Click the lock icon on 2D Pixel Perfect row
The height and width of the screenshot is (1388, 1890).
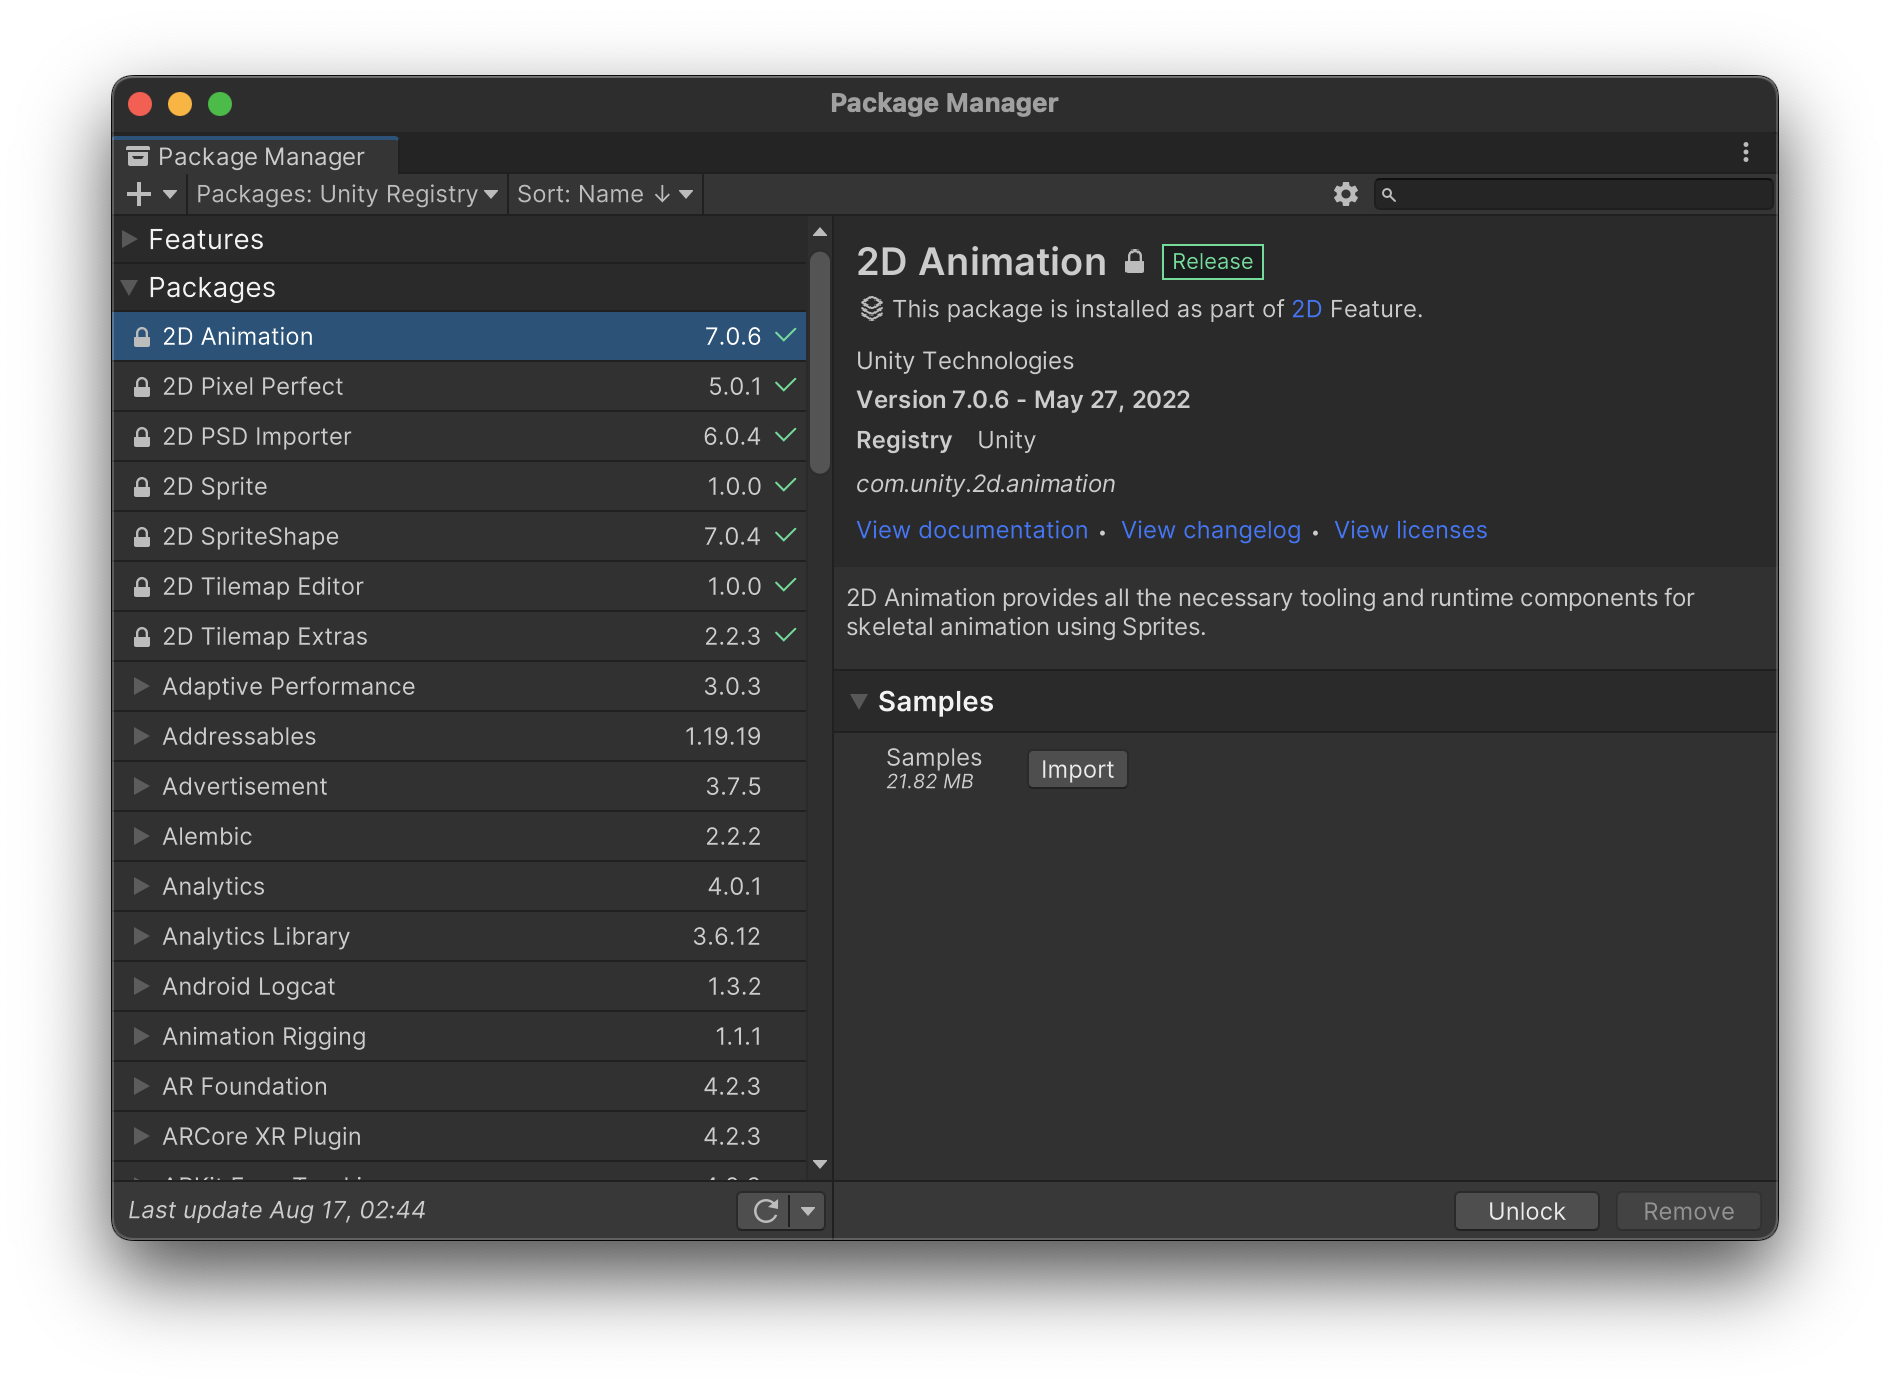(x=142, y=387)
